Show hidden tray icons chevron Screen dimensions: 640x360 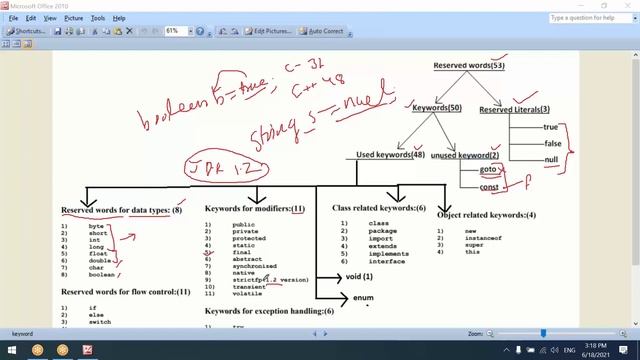[x=507, y=350]
